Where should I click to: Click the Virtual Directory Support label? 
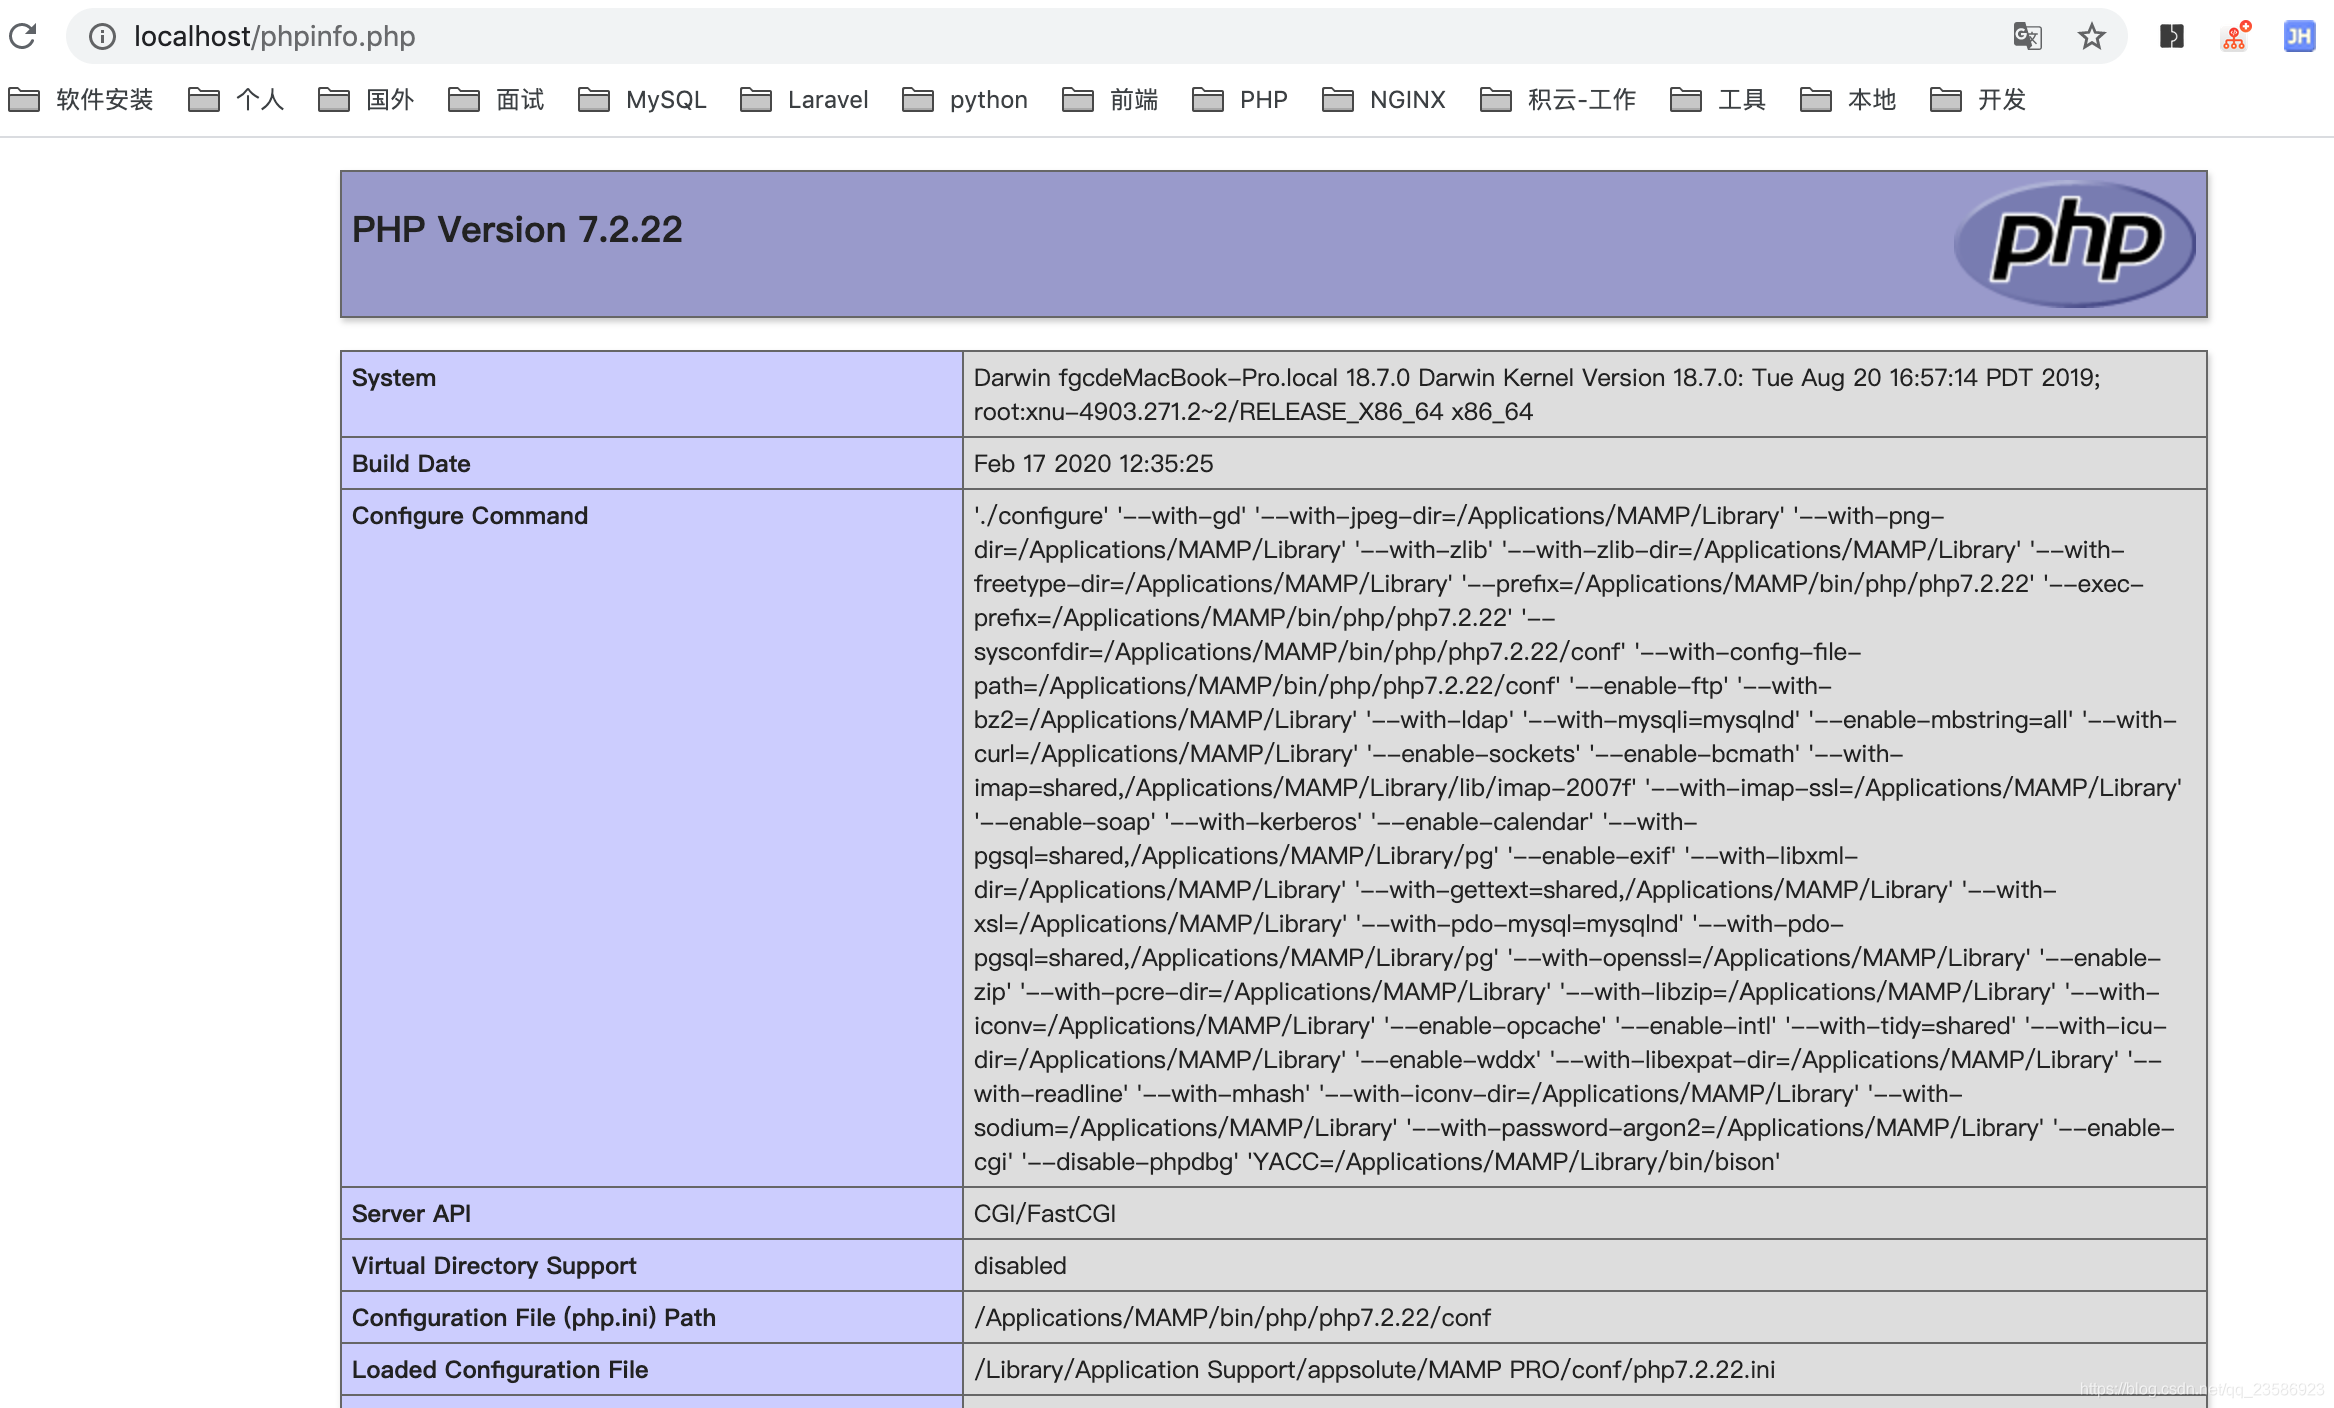click(x=494, y=1266)
